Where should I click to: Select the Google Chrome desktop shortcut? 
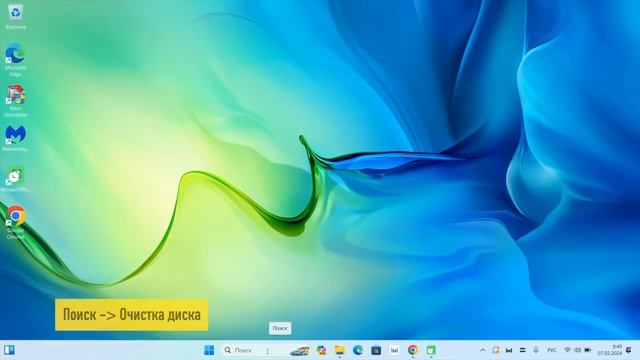pos(16,222)
